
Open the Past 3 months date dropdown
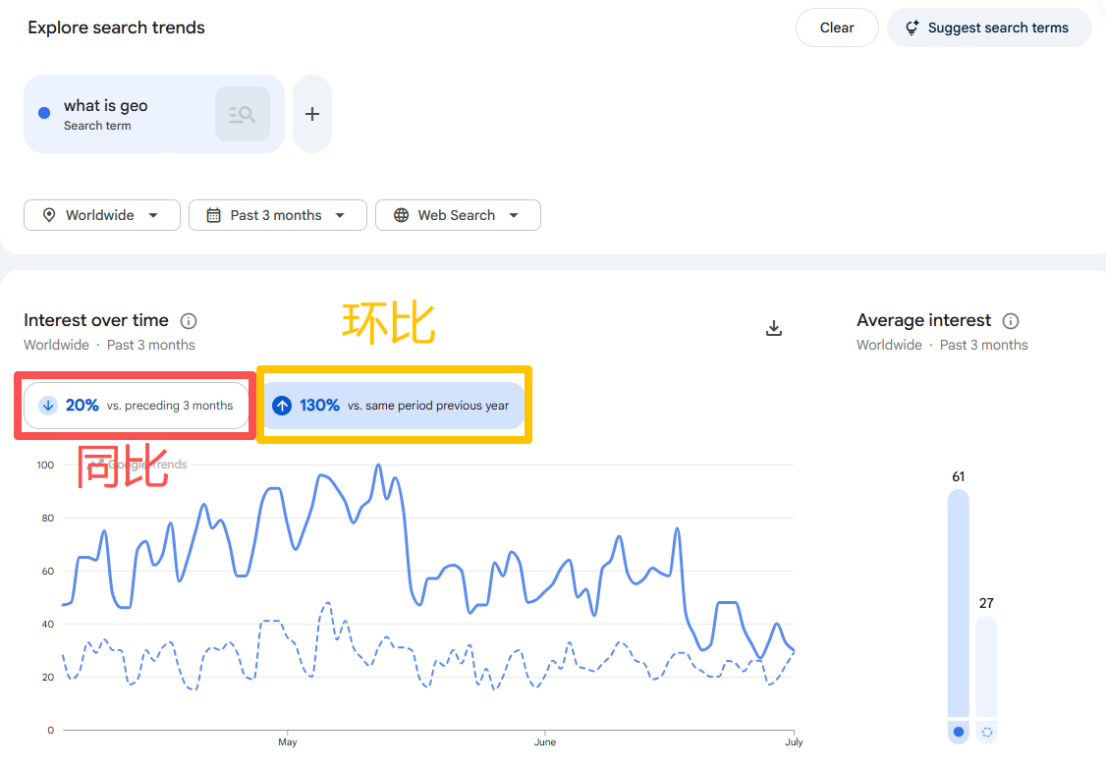click(x=278, y=215)
